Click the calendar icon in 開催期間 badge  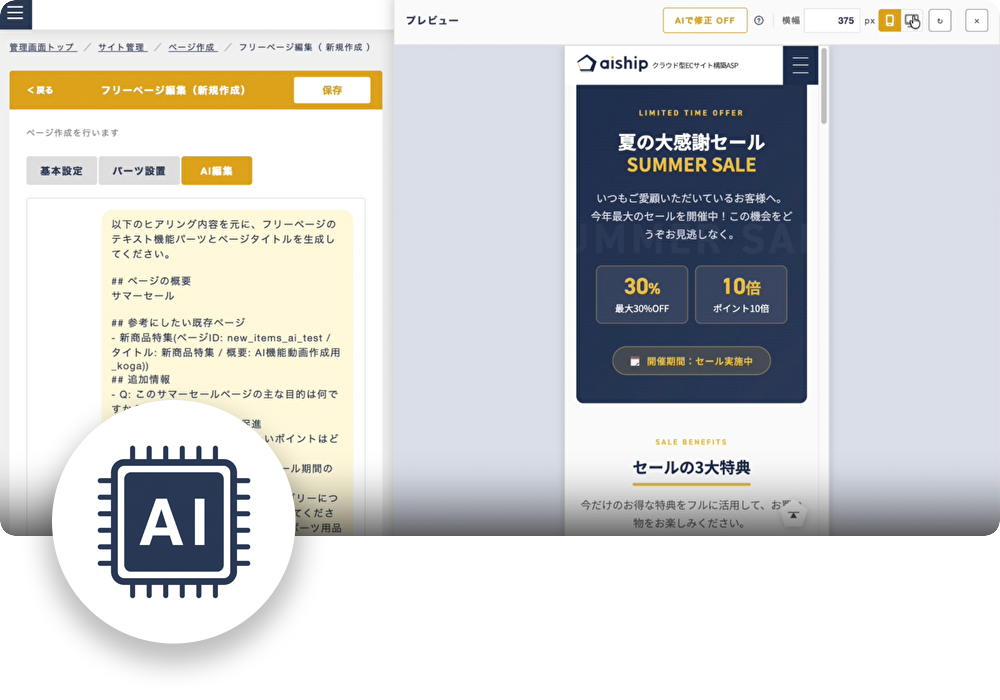(x=635, y=361)
